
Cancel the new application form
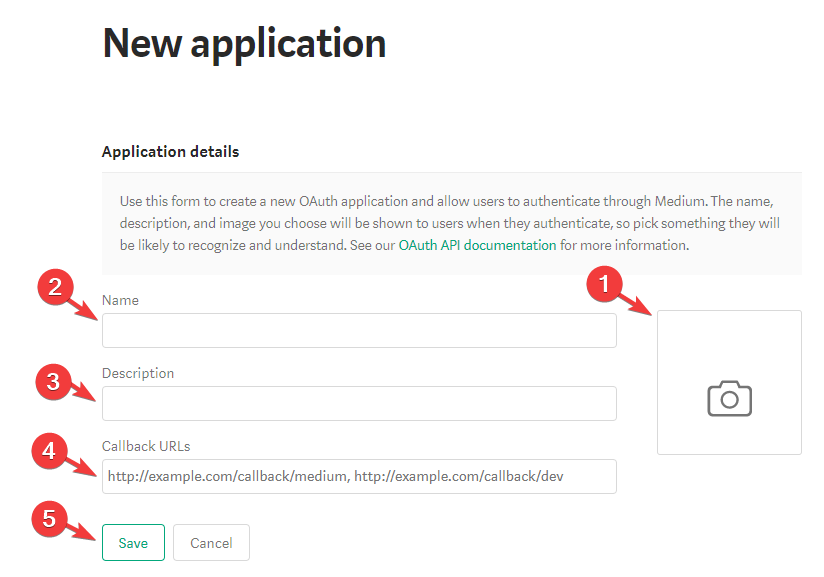(211, 542)
